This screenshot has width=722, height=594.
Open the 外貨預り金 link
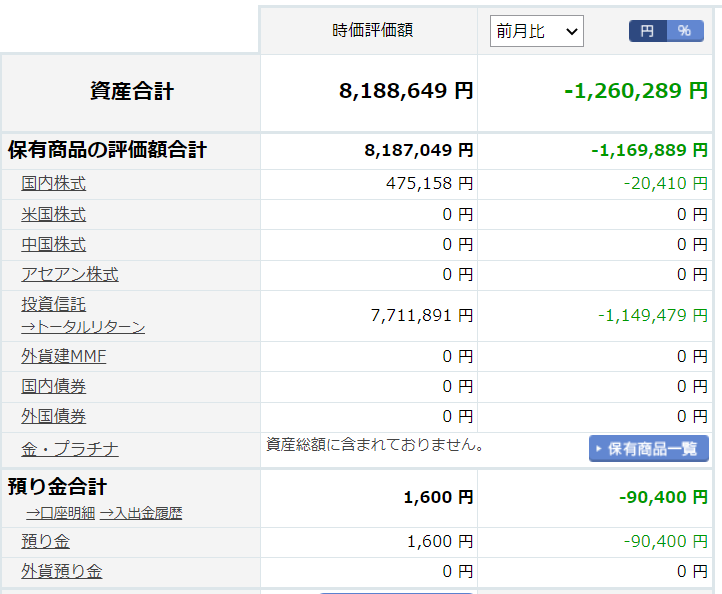[62, 571]
